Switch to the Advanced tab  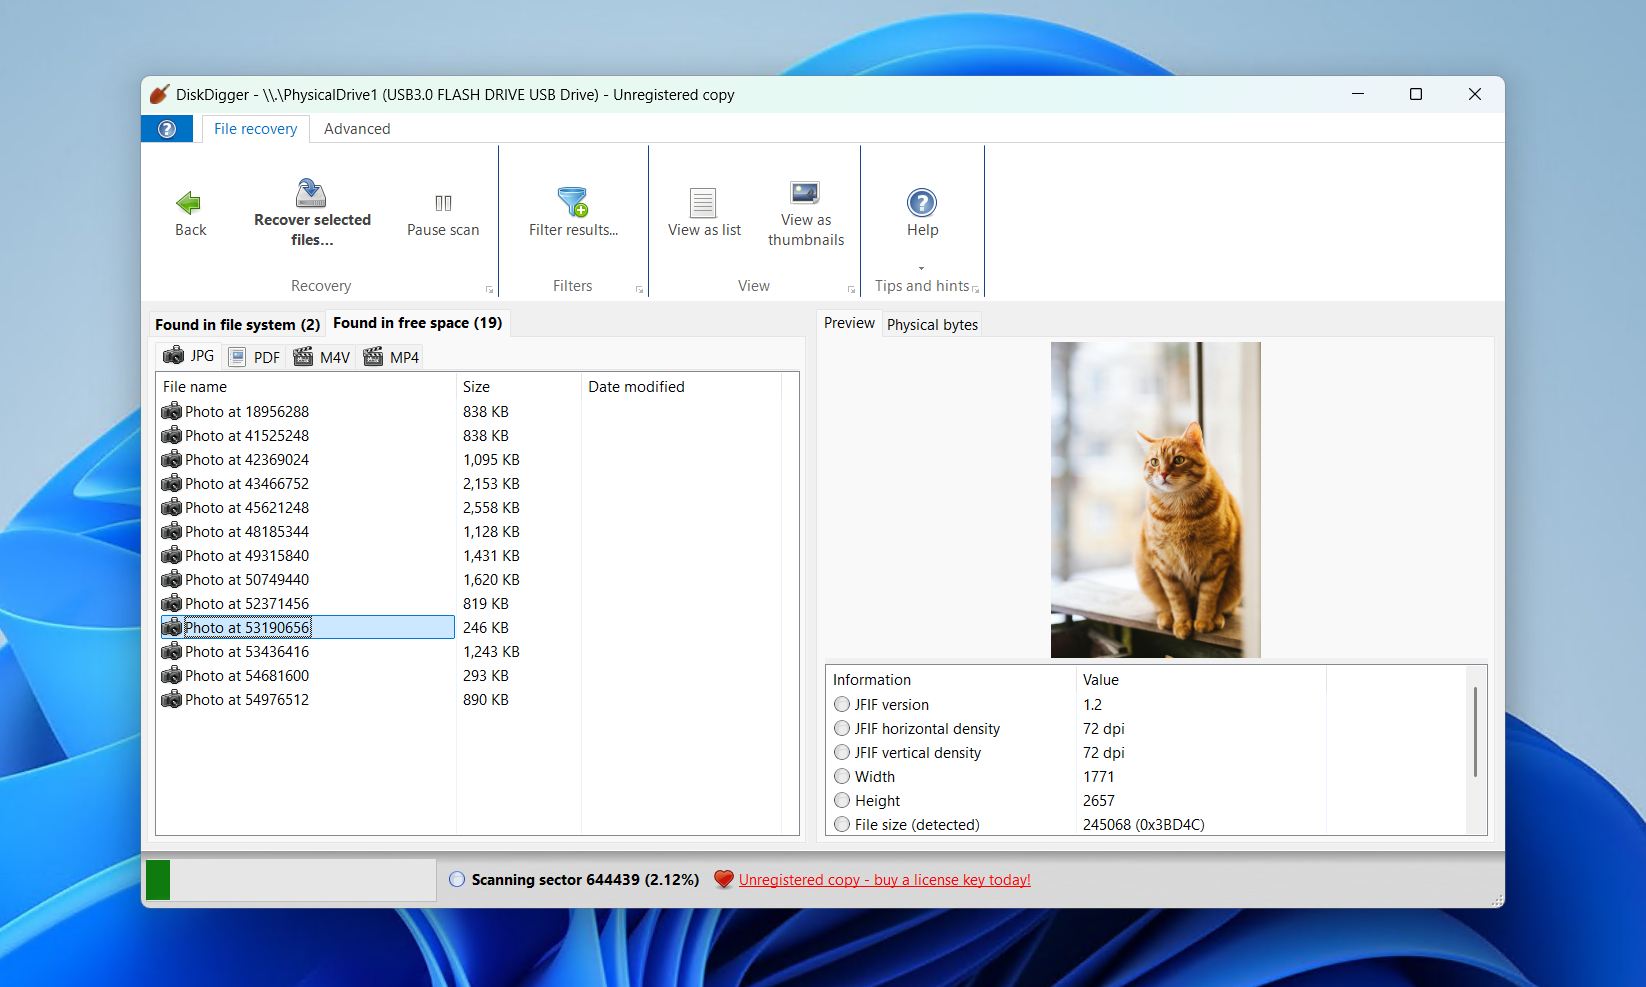tap(357, 128)
